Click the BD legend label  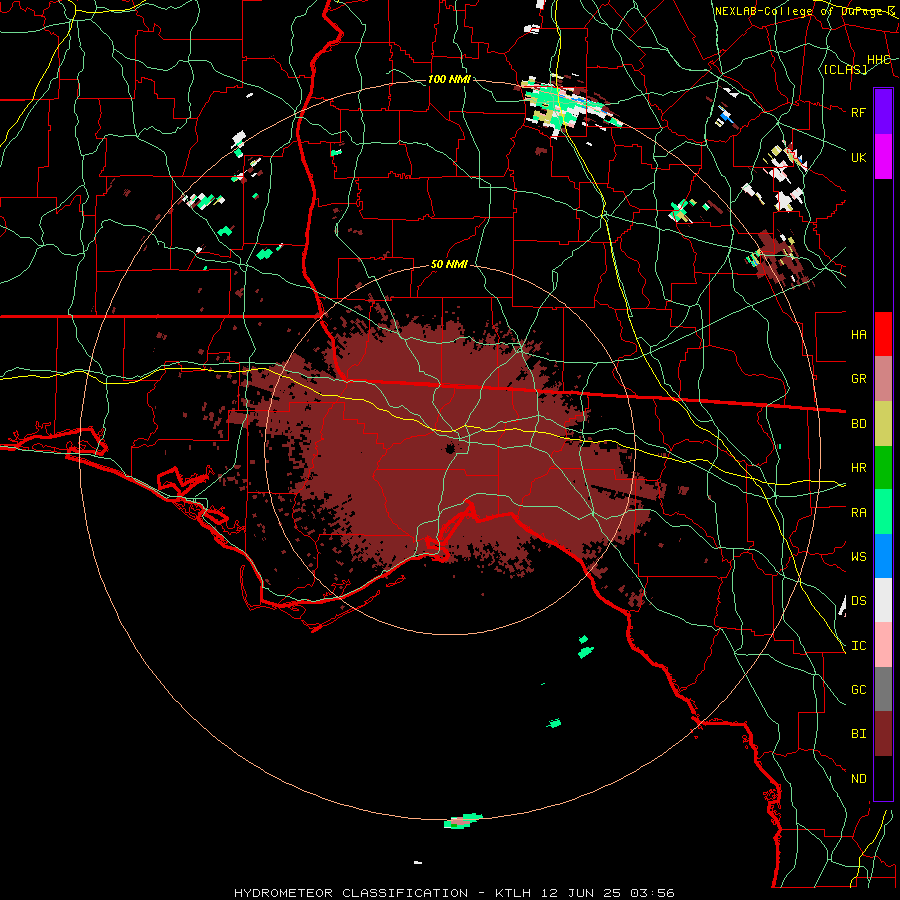coord(859,424)
